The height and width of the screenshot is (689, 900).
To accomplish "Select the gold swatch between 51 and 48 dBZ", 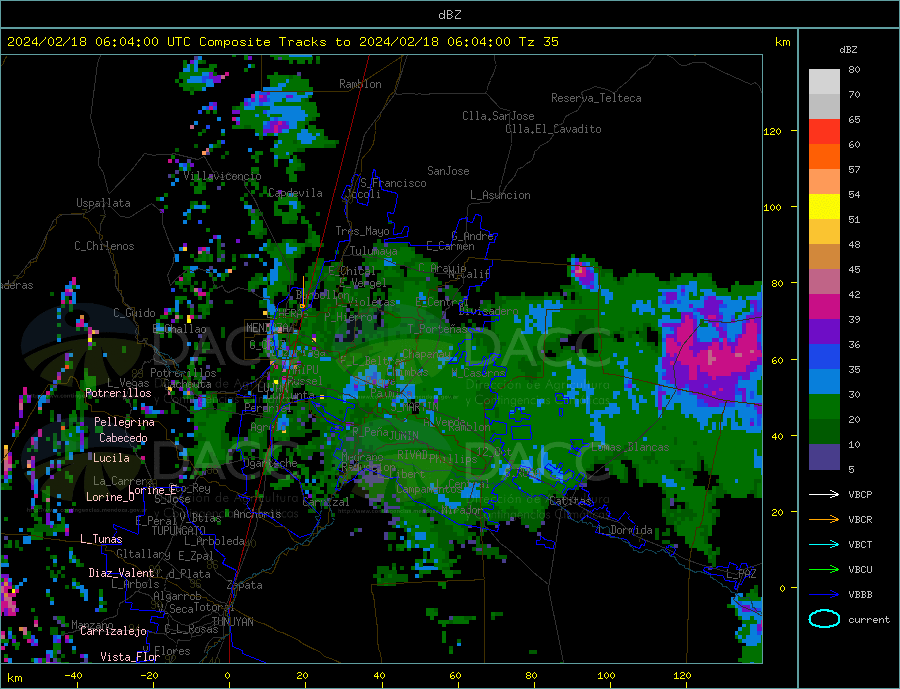I will pos(824,232).
